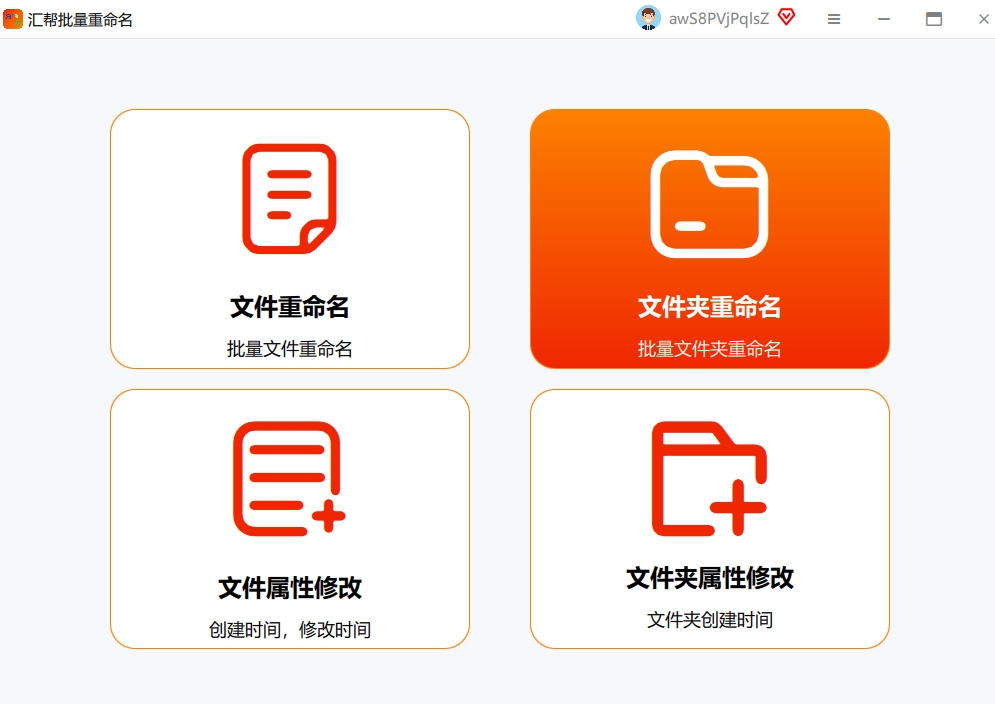This screenshot has width=995, height=704.
Task: Click the document-plus icon for file attributes
Action: tap(289, 479)
